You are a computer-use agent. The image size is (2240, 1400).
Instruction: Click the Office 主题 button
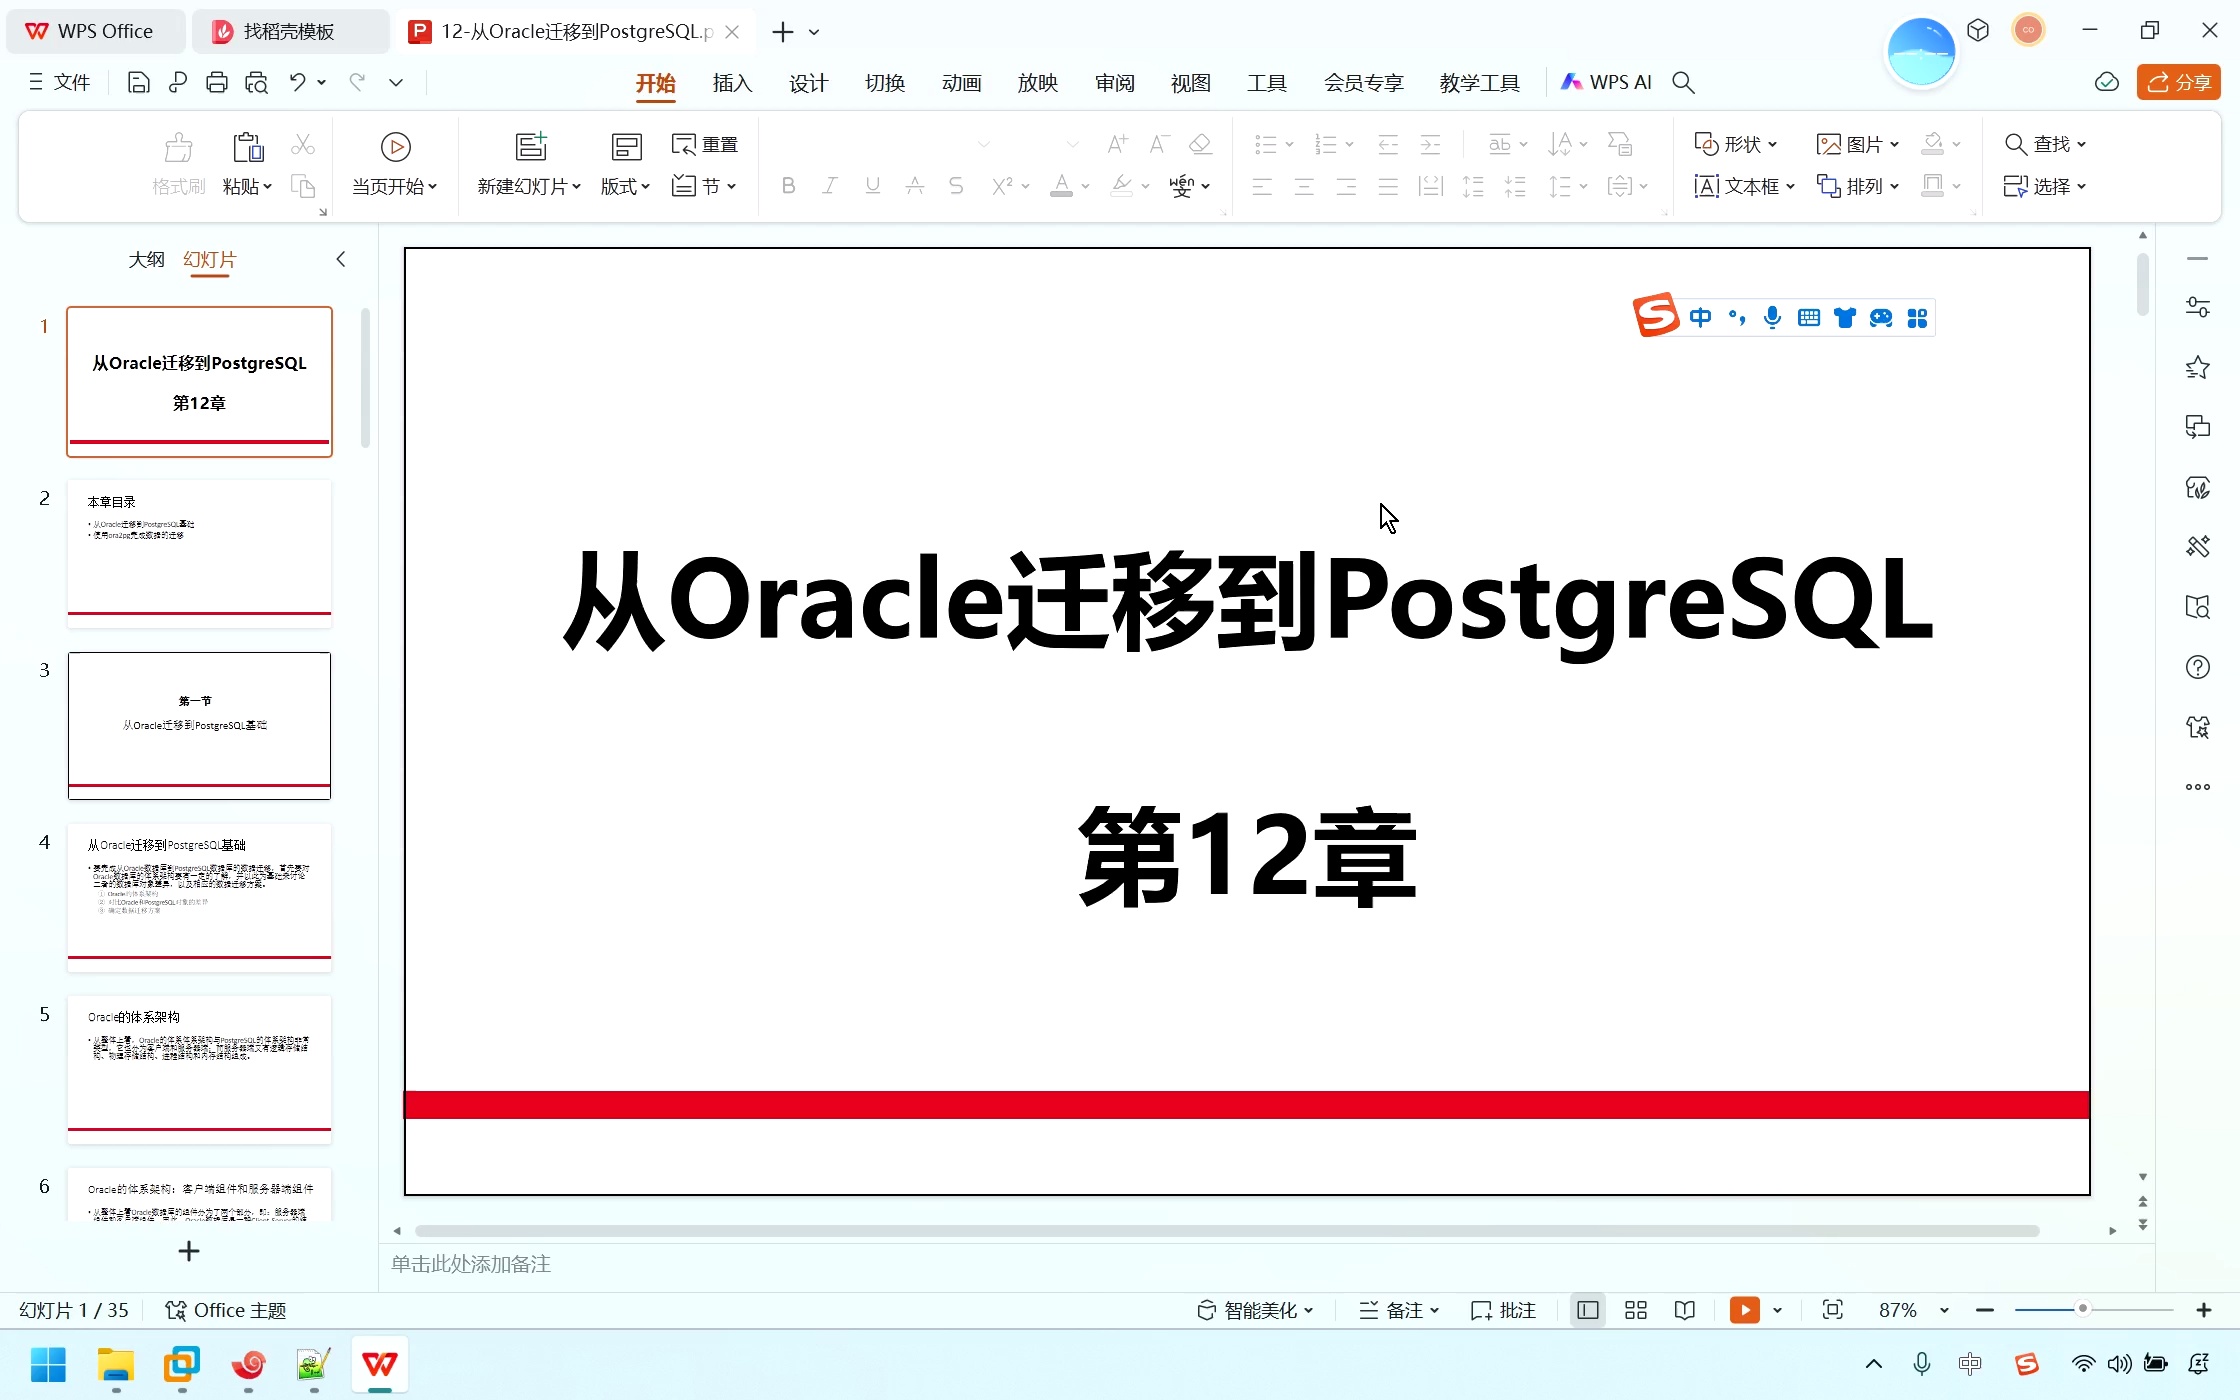coord(225,1309)
